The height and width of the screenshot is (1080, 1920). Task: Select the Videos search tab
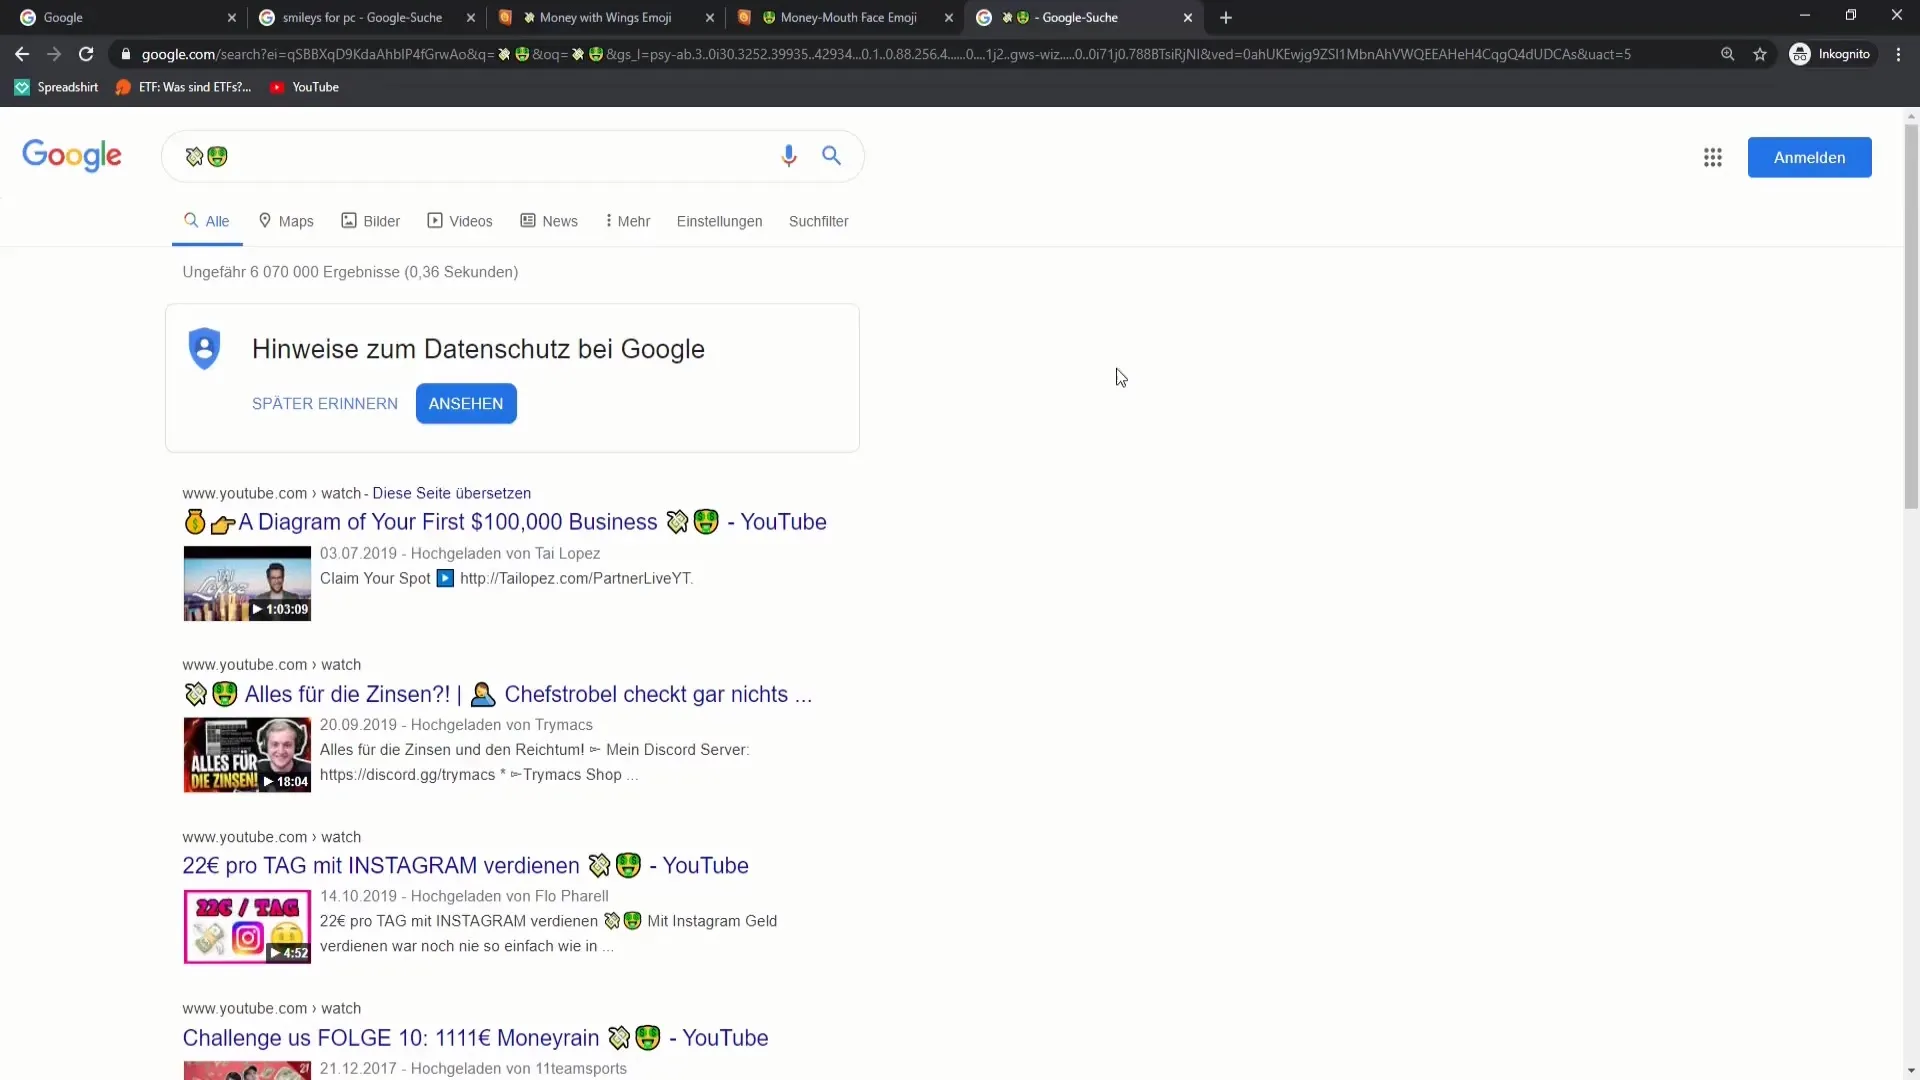click(460, 221)
